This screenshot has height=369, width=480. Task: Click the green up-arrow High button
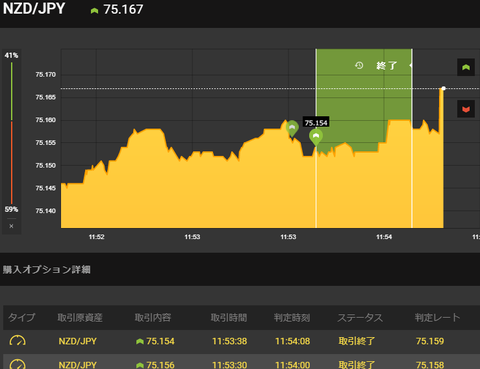coord(466,67)
